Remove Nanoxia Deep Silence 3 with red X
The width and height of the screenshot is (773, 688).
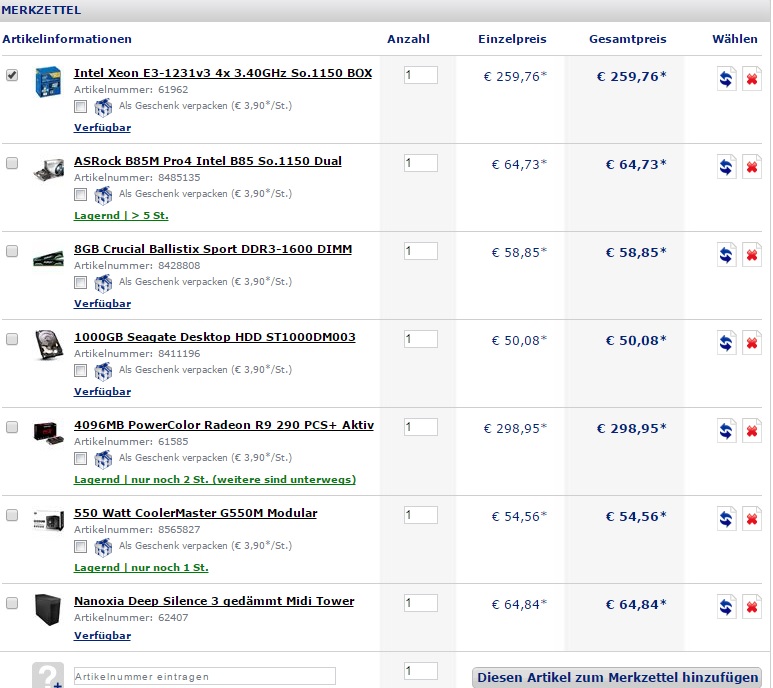(x=752, y=607)
